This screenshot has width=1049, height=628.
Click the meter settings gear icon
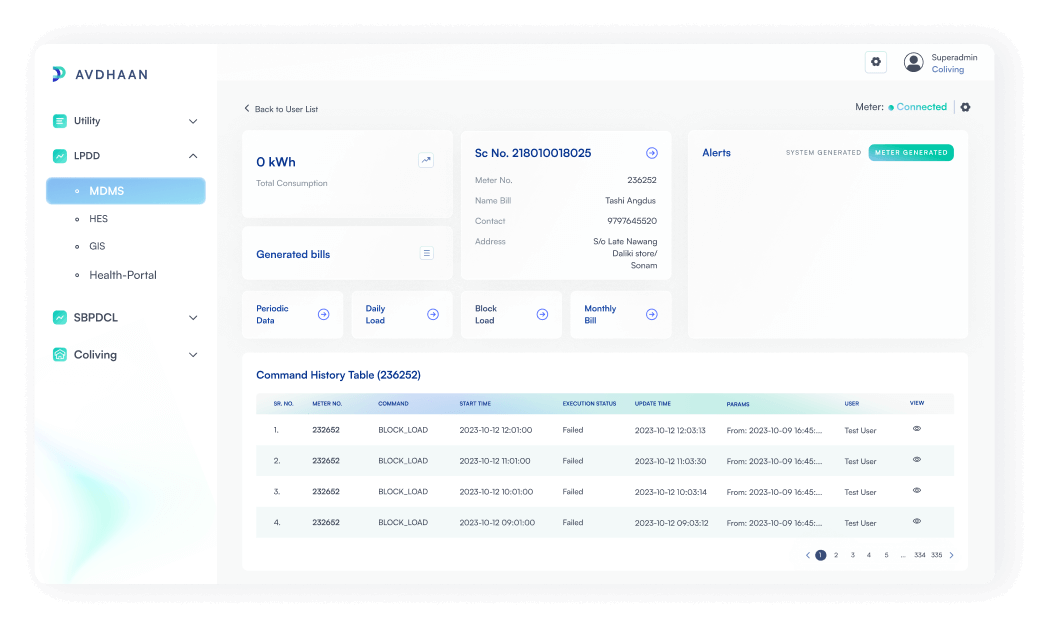coord(965,106)
